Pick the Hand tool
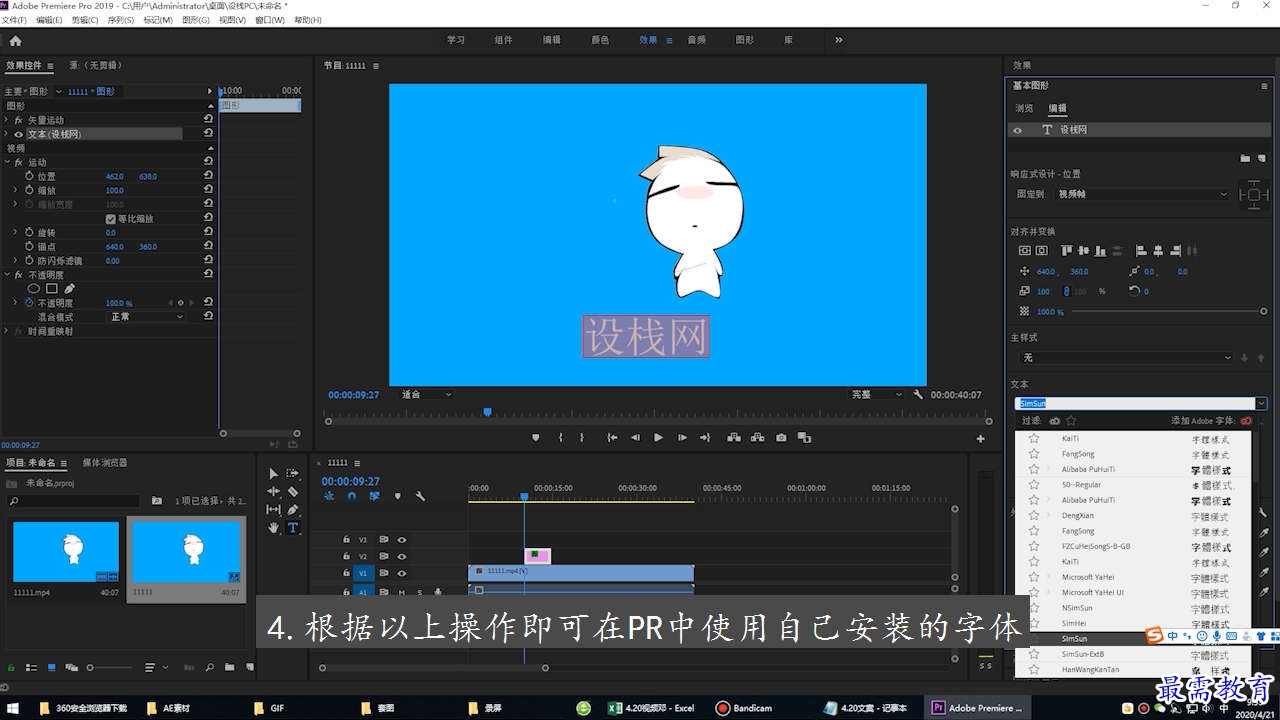 (274, 527)
